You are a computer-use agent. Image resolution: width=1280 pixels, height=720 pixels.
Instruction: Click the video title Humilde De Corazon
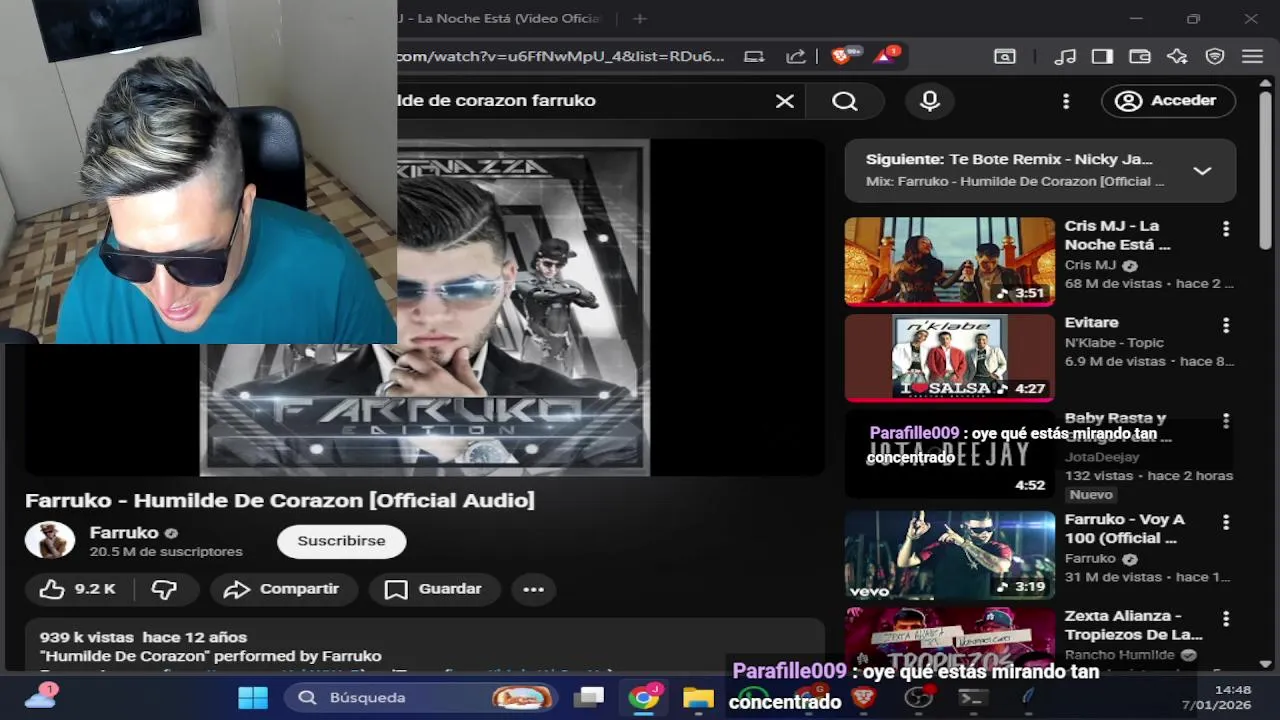[280, 500]
